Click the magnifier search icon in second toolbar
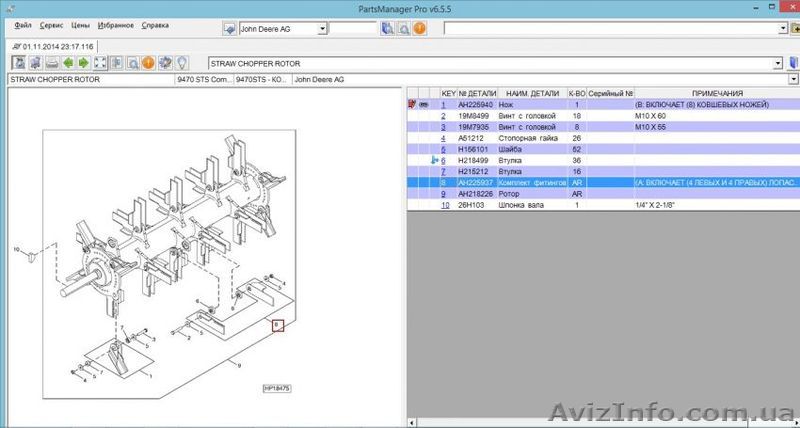The width and height of the screenshot is (800, 428). point(132,63)
